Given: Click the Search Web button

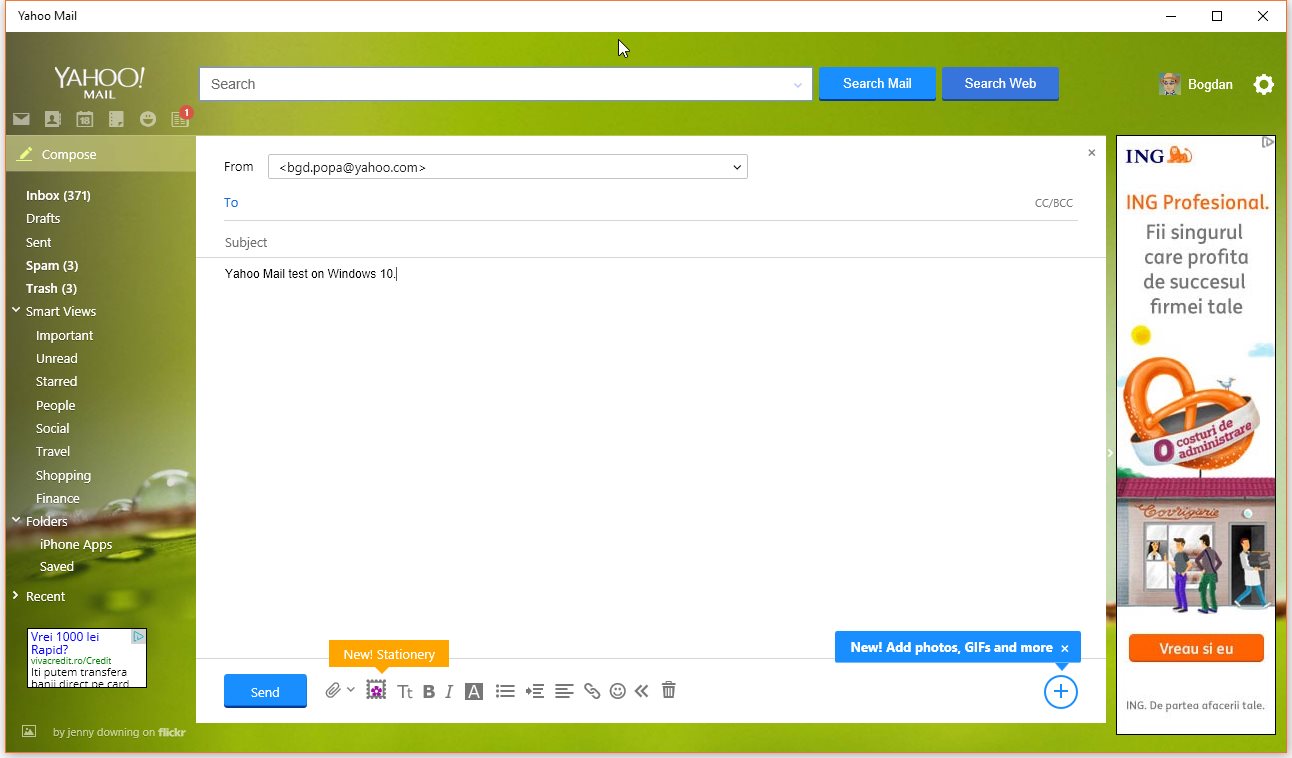Looking at the screenshot, I should point(1000,84).
